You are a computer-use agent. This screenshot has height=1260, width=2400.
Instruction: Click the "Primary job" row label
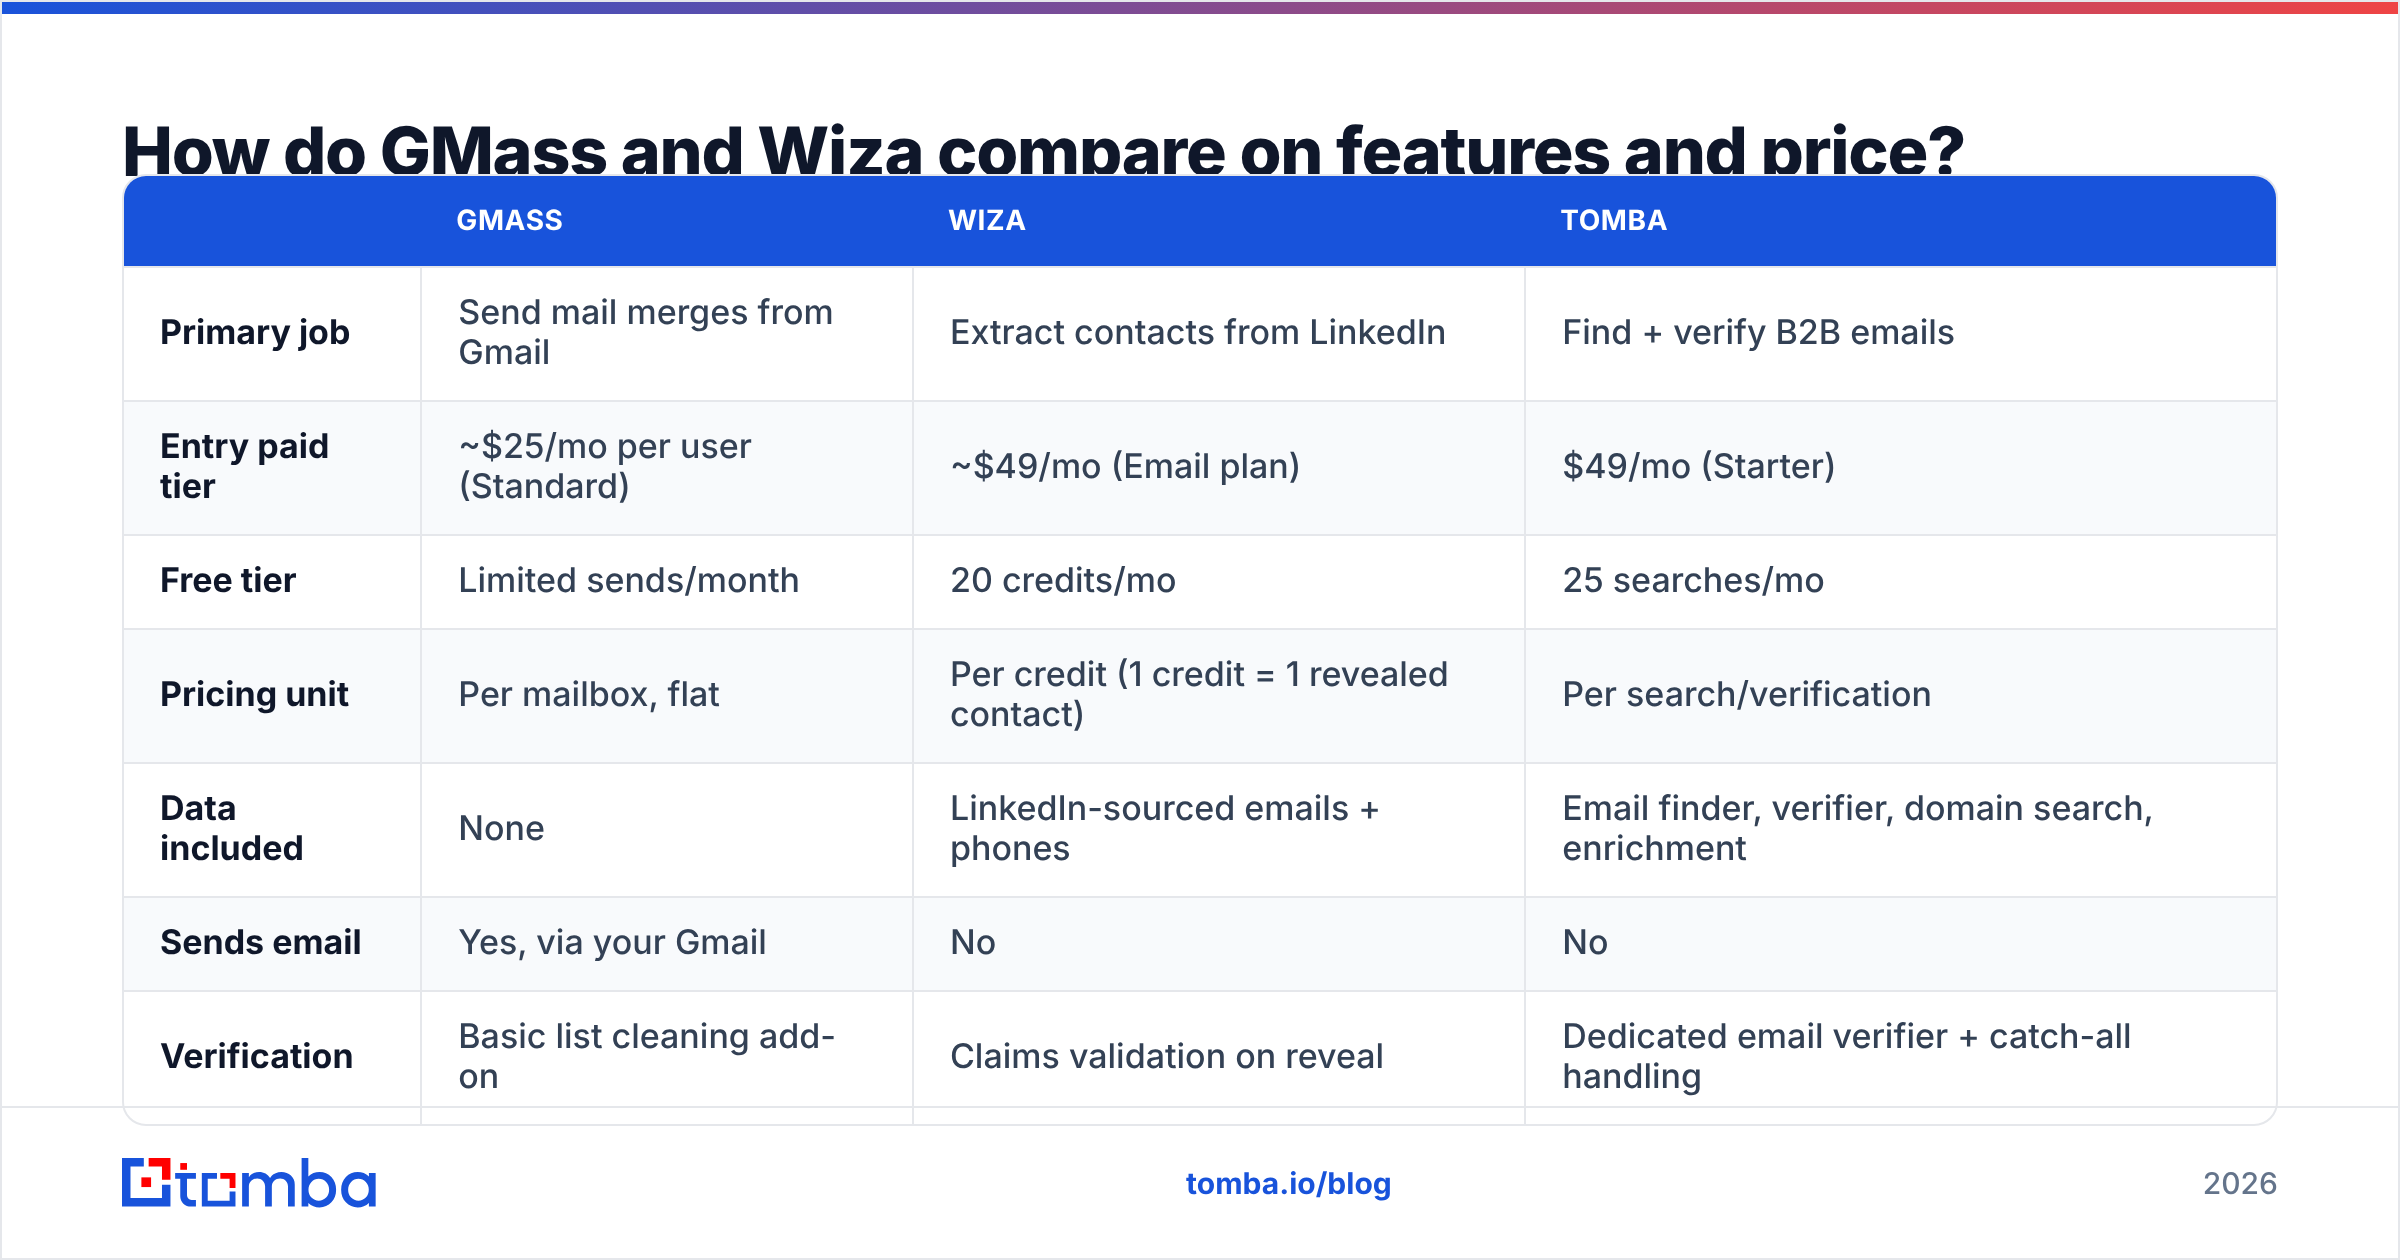255,333
